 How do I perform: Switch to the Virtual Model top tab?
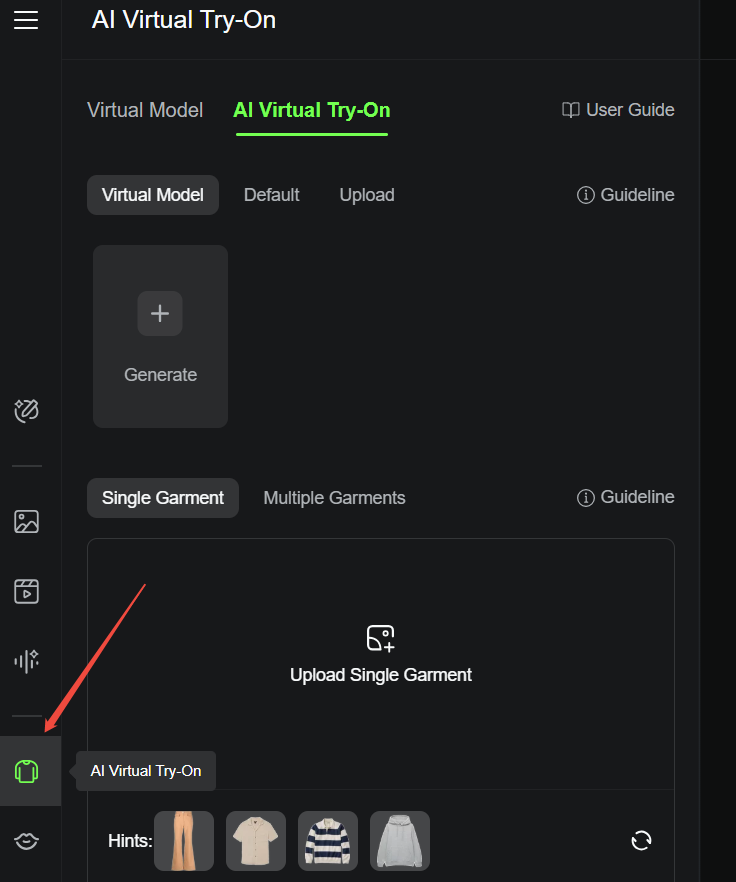coord(145,110)
